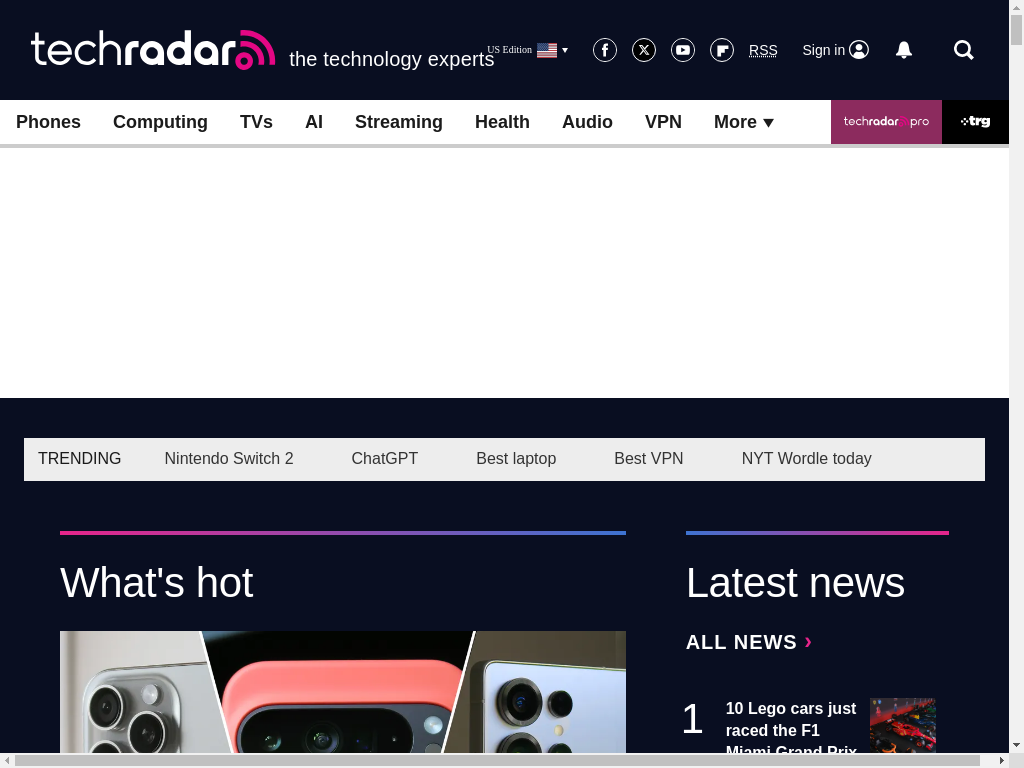Click the scroll left arrow on horizontal scrollbar
This screenshot has height=768, width=1024.
pos(6,761)
